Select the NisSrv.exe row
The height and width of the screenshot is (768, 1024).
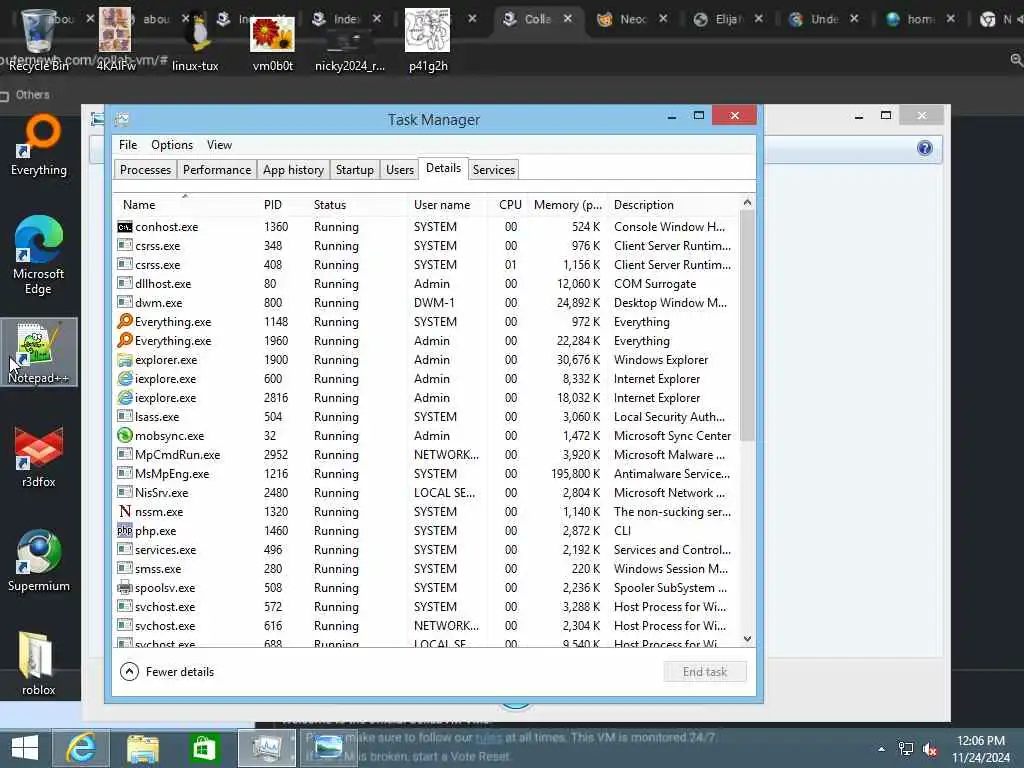pos(427,492)
